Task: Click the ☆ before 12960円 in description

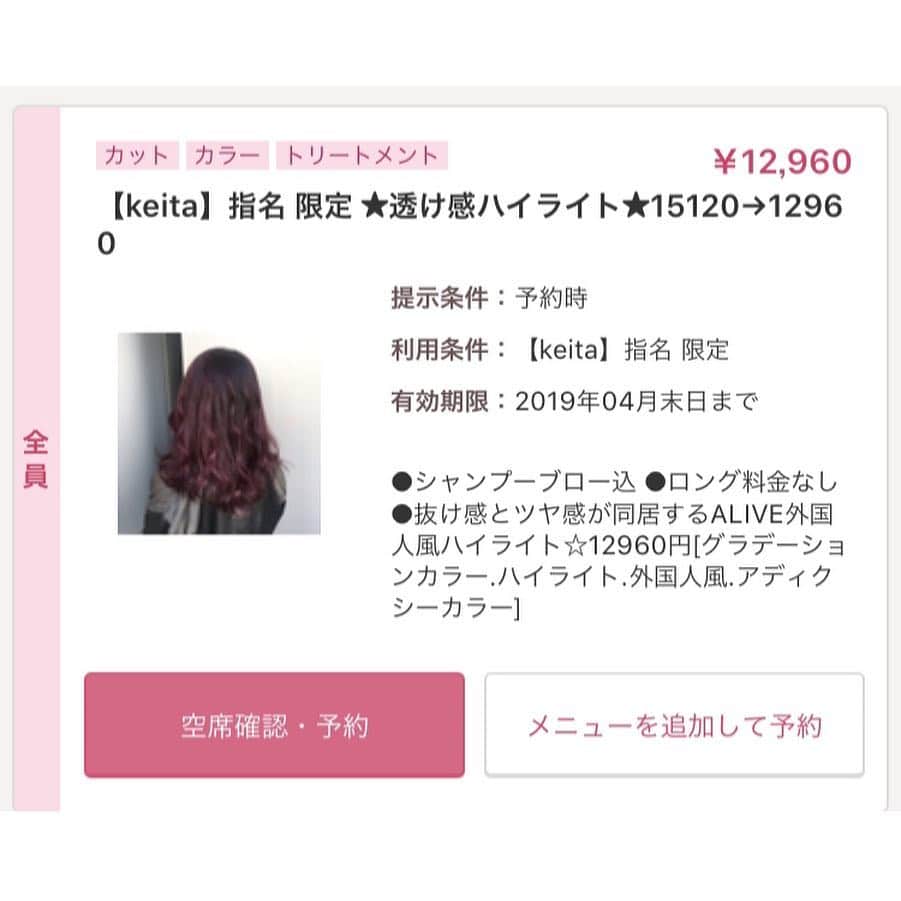Action: tap(575, 545)
